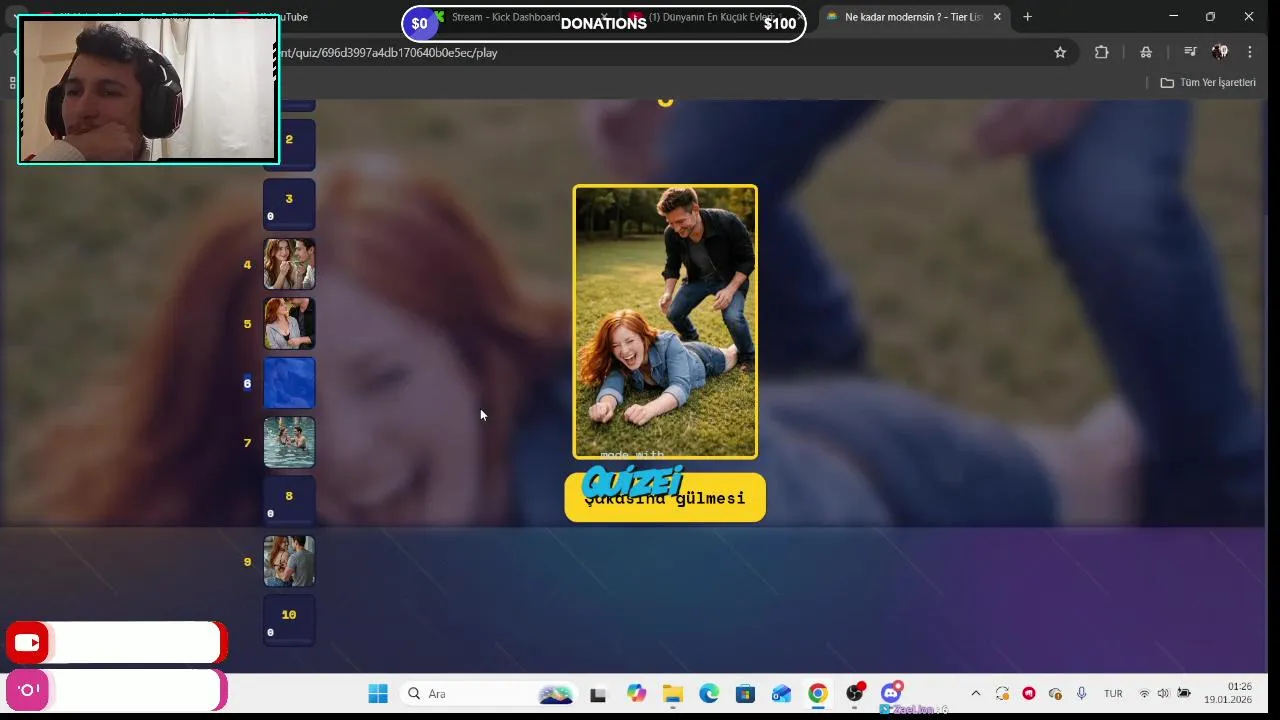Click the microphone icon in system tray

pyautogui.click(x=1081, y=694)
